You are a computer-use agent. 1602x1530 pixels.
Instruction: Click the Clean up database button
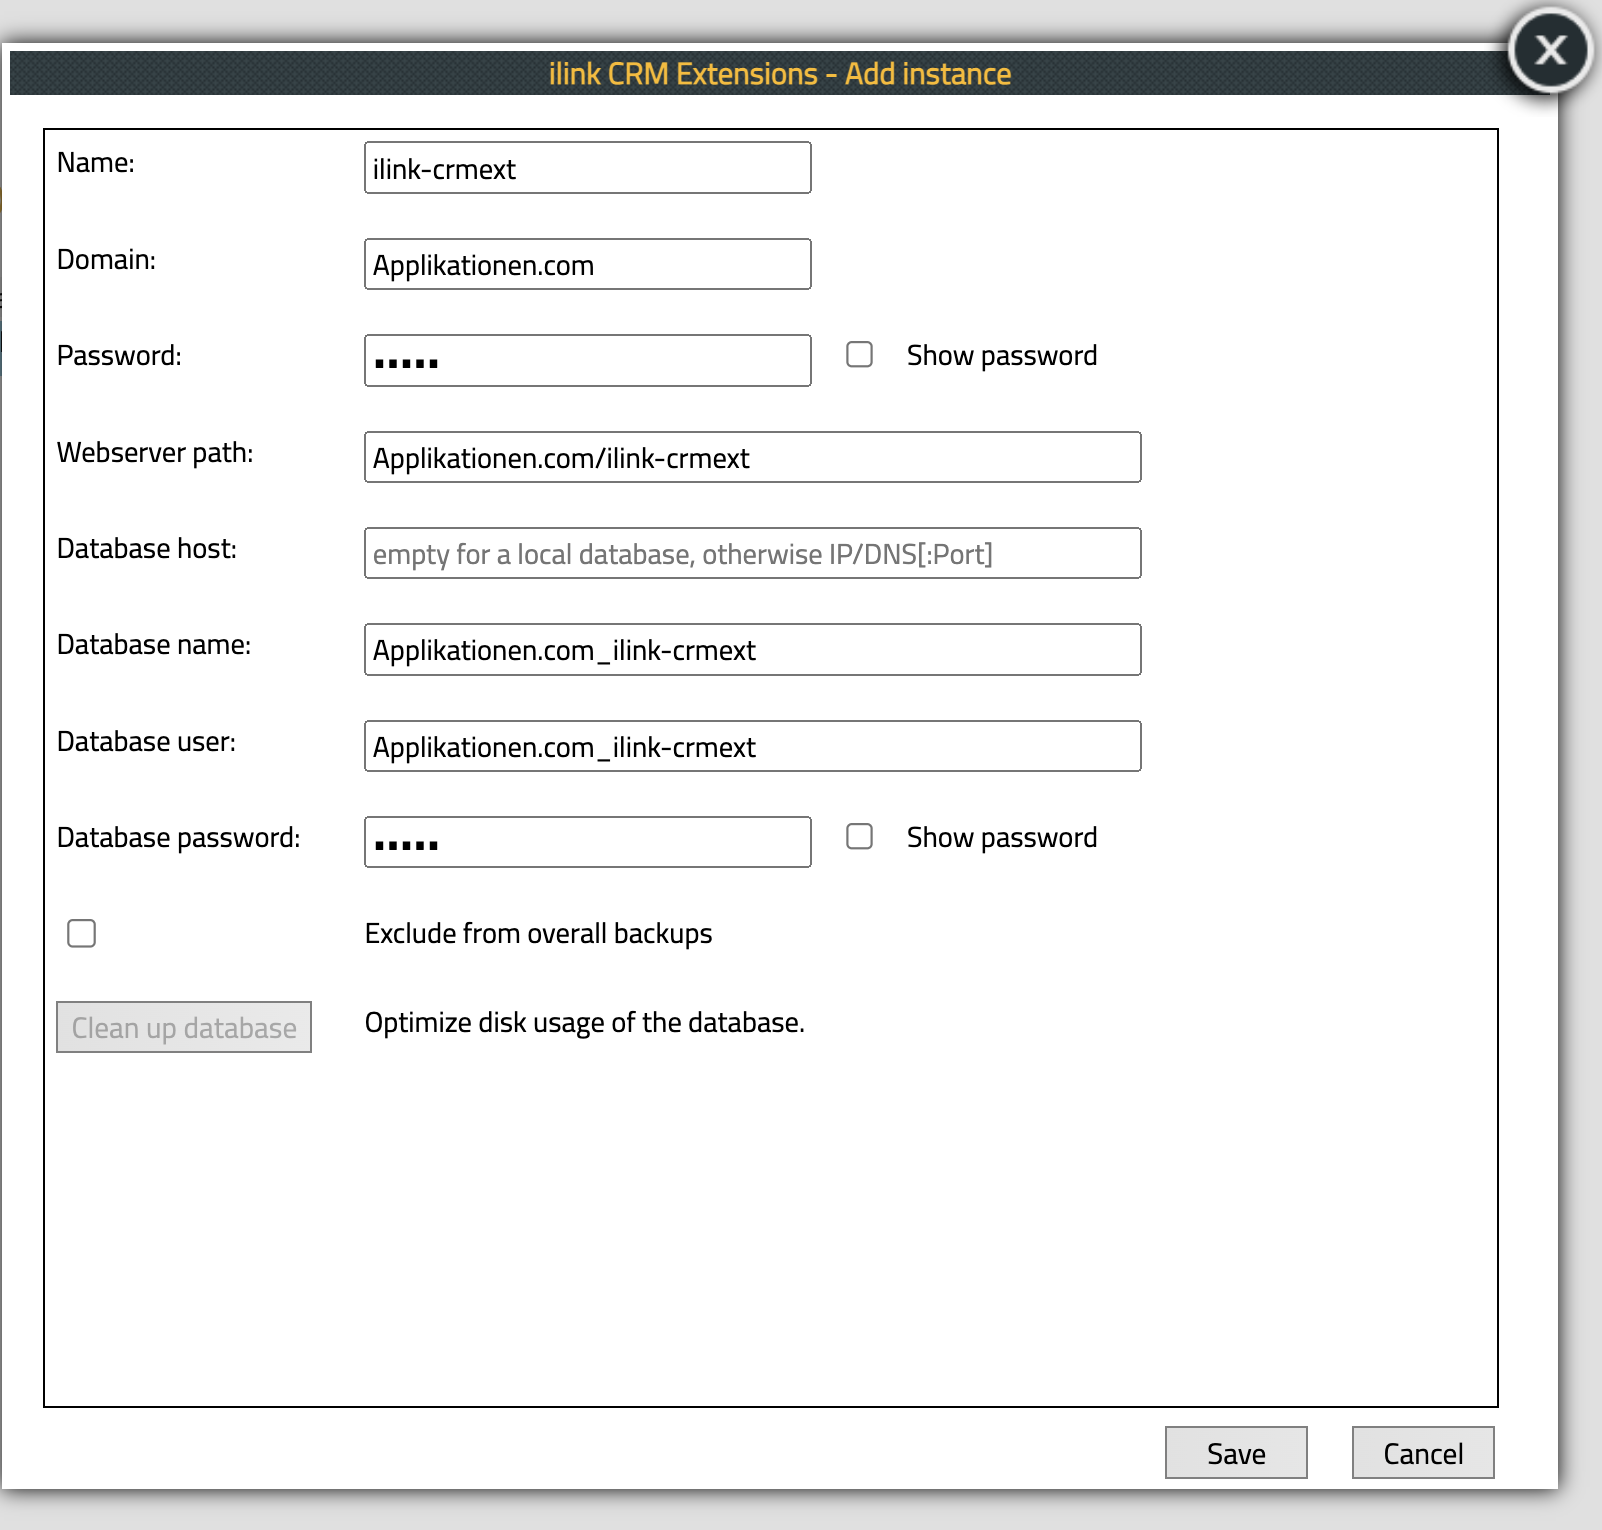pyautogui.click(x=183, y=1026)
